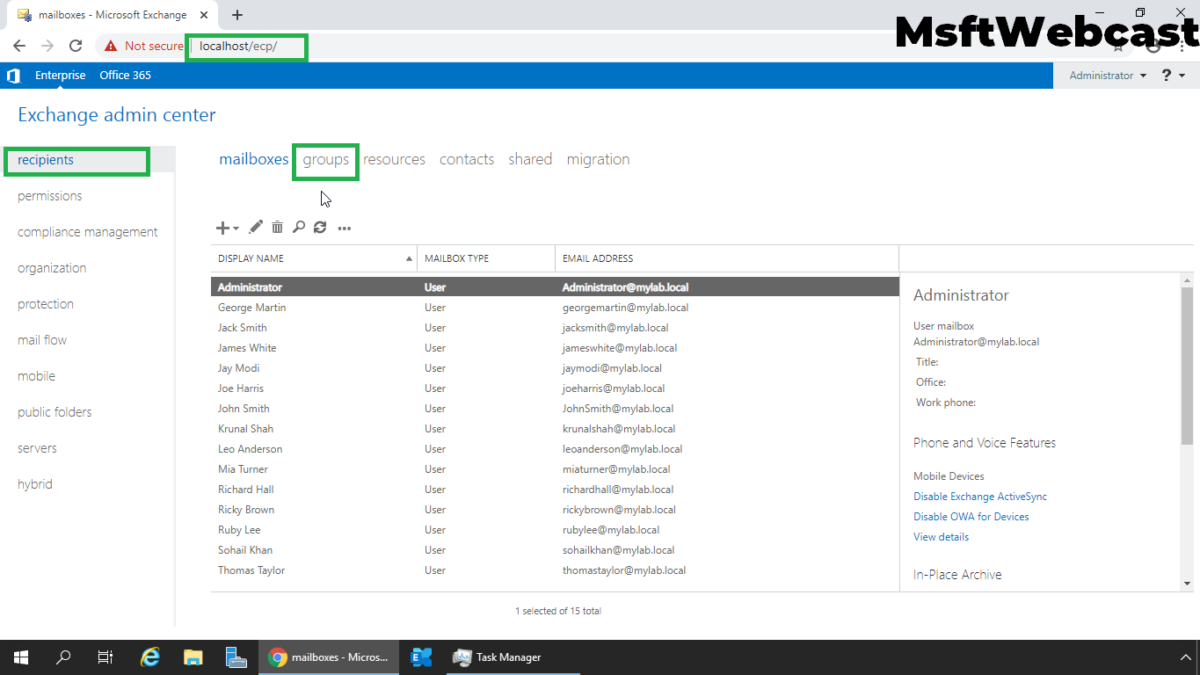
Task: Select permissions in the left navigation
Action: (50, 195)
